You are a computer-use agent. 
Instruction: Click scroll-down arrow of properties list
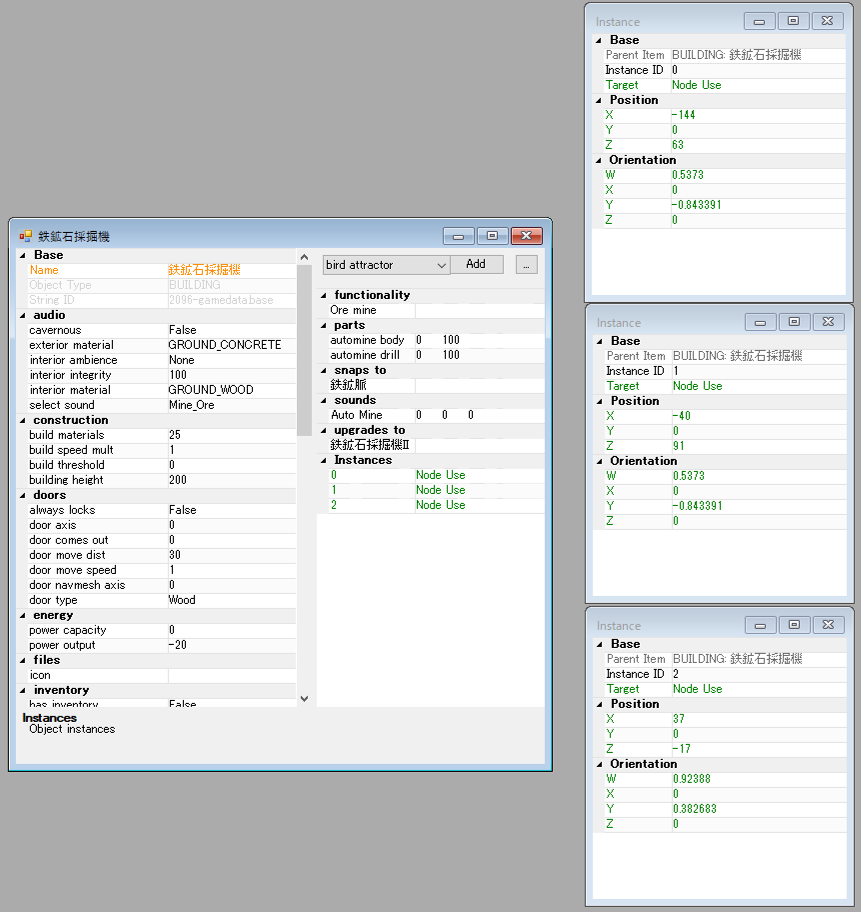[x=304, y=699]
